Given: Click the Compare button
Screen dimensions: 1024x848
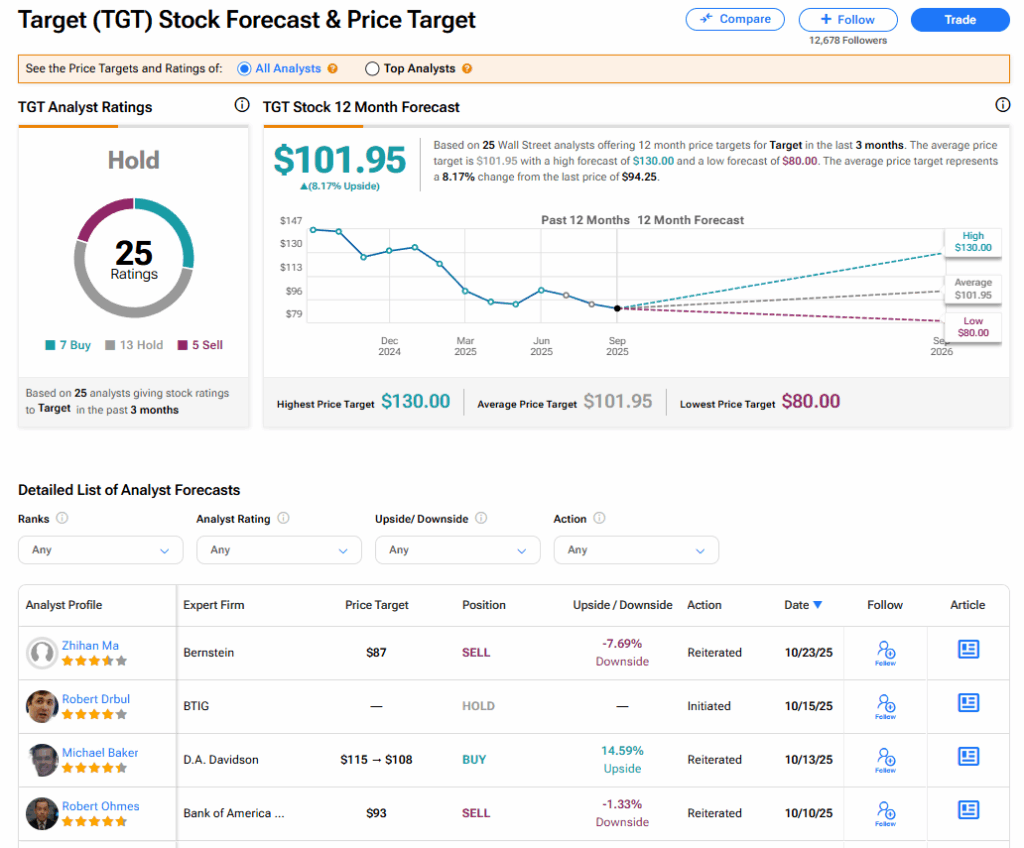Looking at the screenshot, I should (735, 19).
